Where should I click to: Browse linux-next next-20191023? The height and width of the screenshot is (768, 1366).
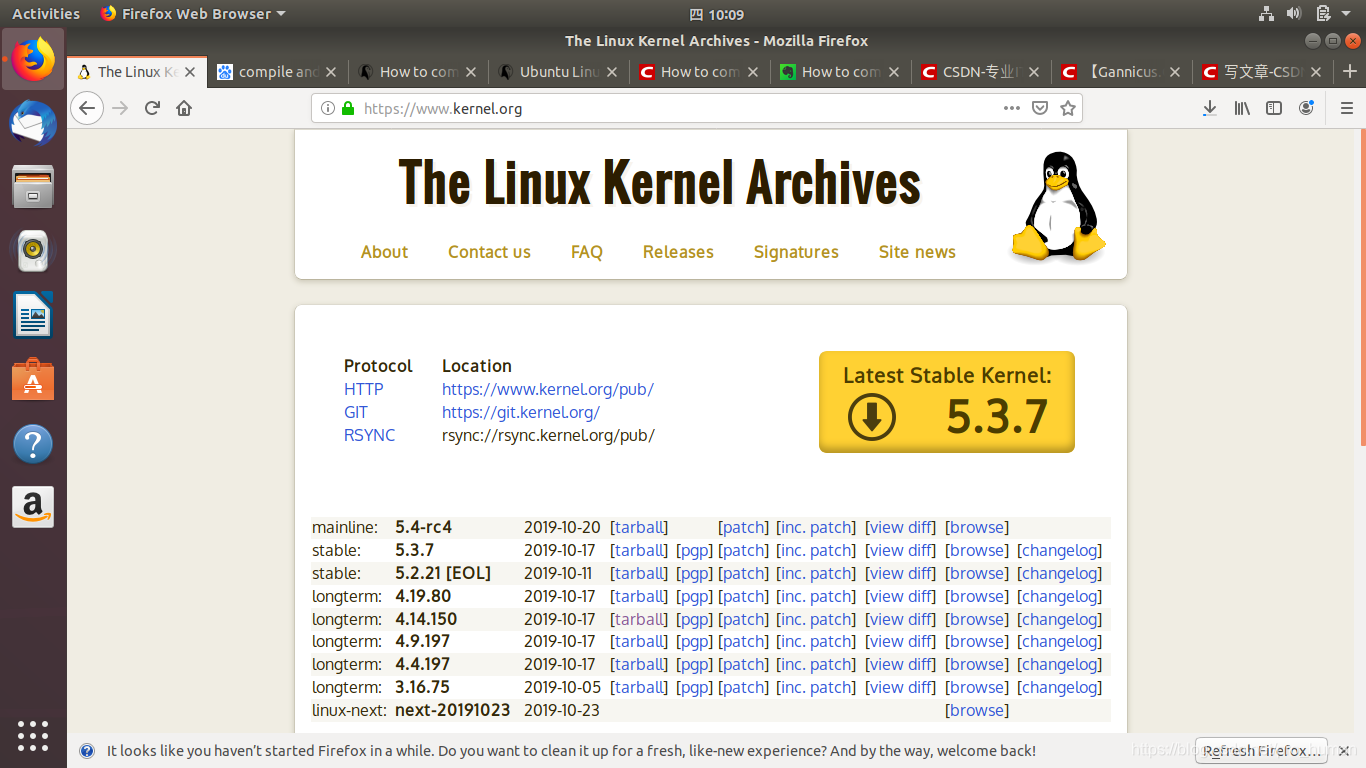tap(977, 710)
